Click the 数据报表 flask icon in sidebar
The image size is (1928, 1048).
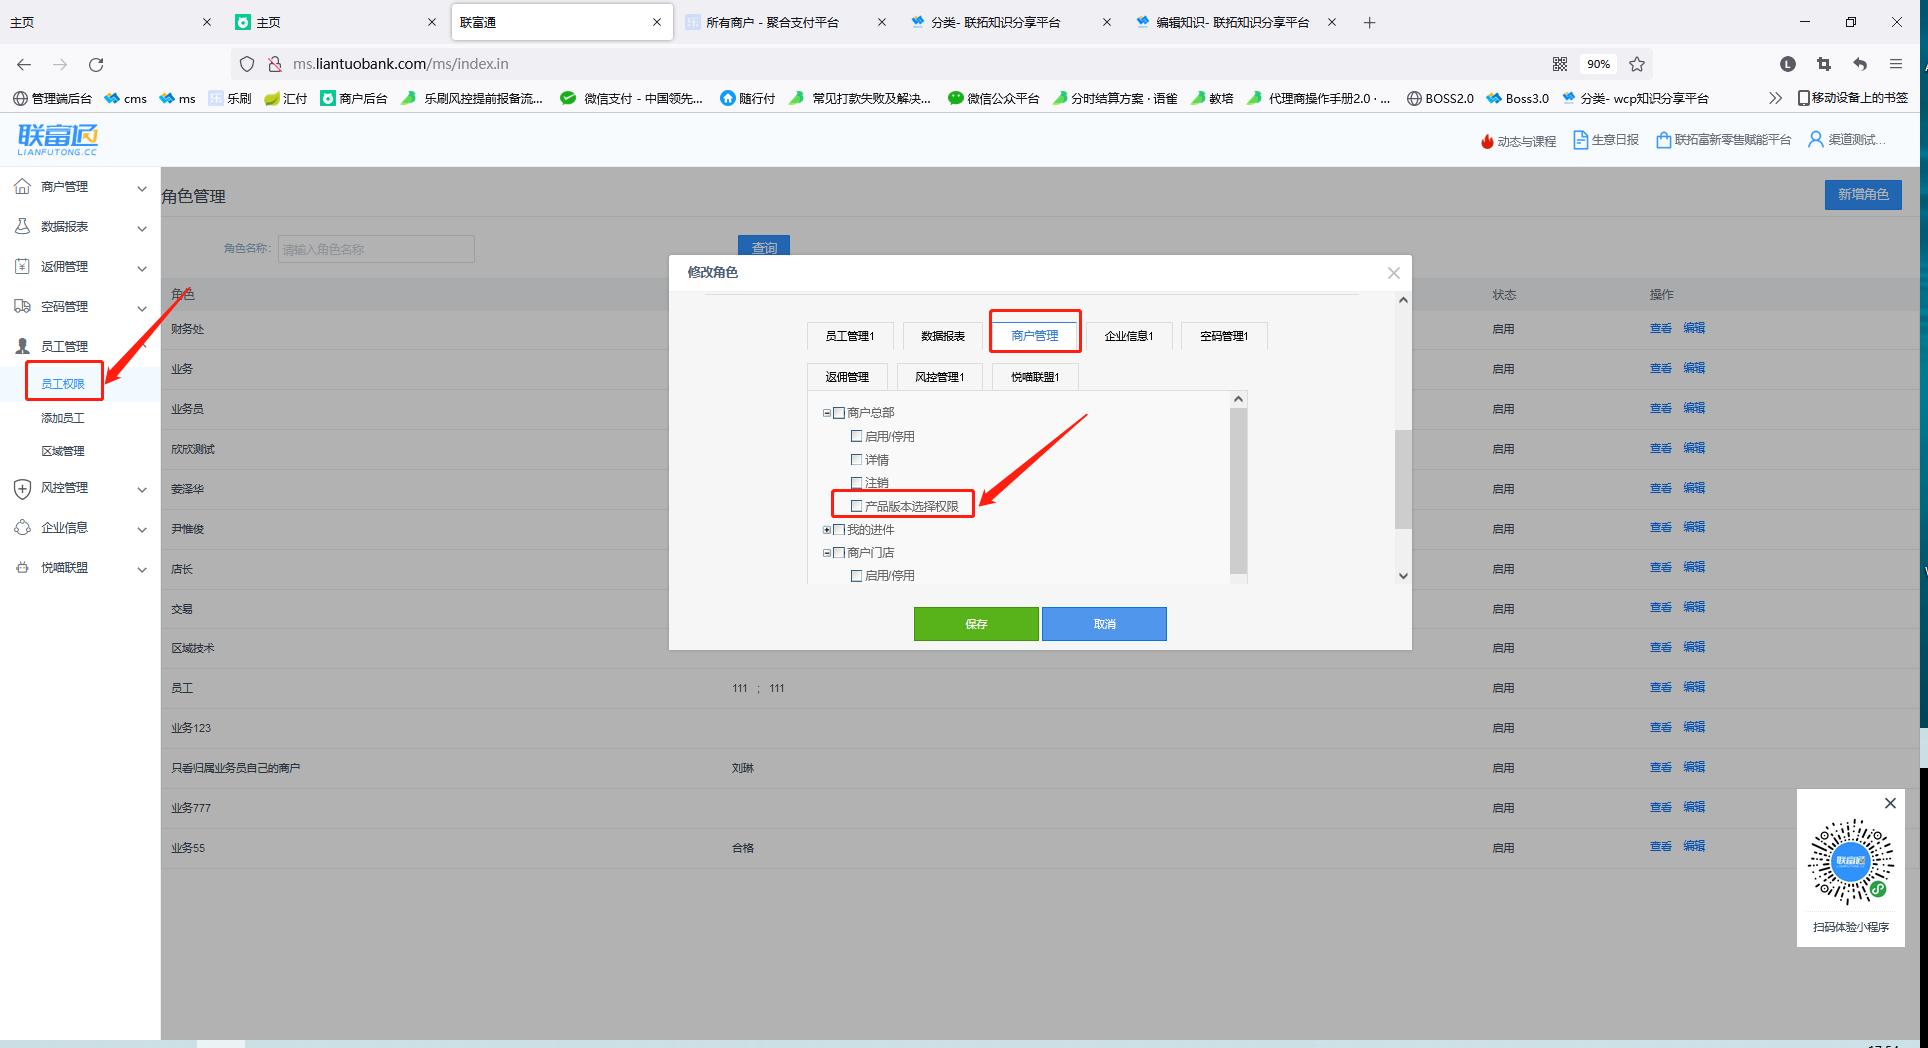[x=22, y=226]
